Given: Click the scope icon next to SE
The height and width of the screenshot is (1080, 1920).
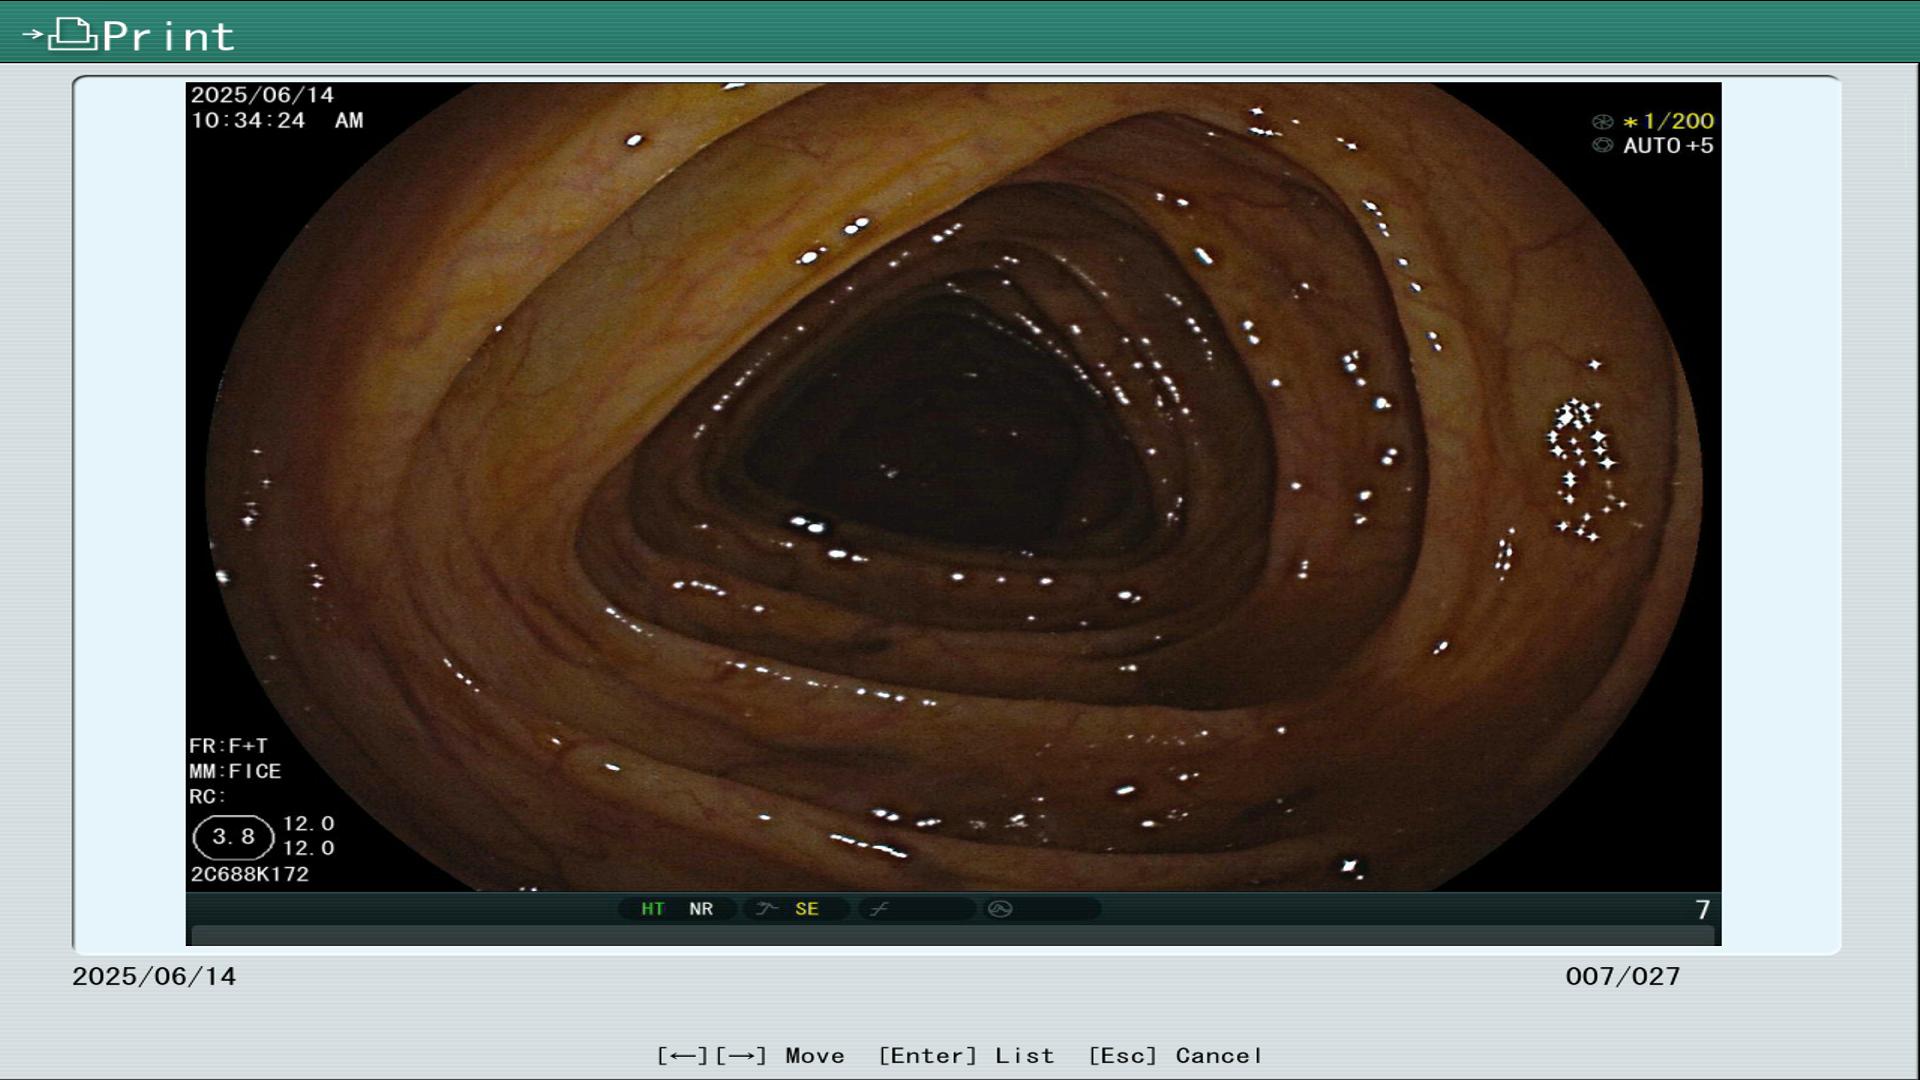Looking at the screenshot, I should pyautogui.click(x=767, y=909).
